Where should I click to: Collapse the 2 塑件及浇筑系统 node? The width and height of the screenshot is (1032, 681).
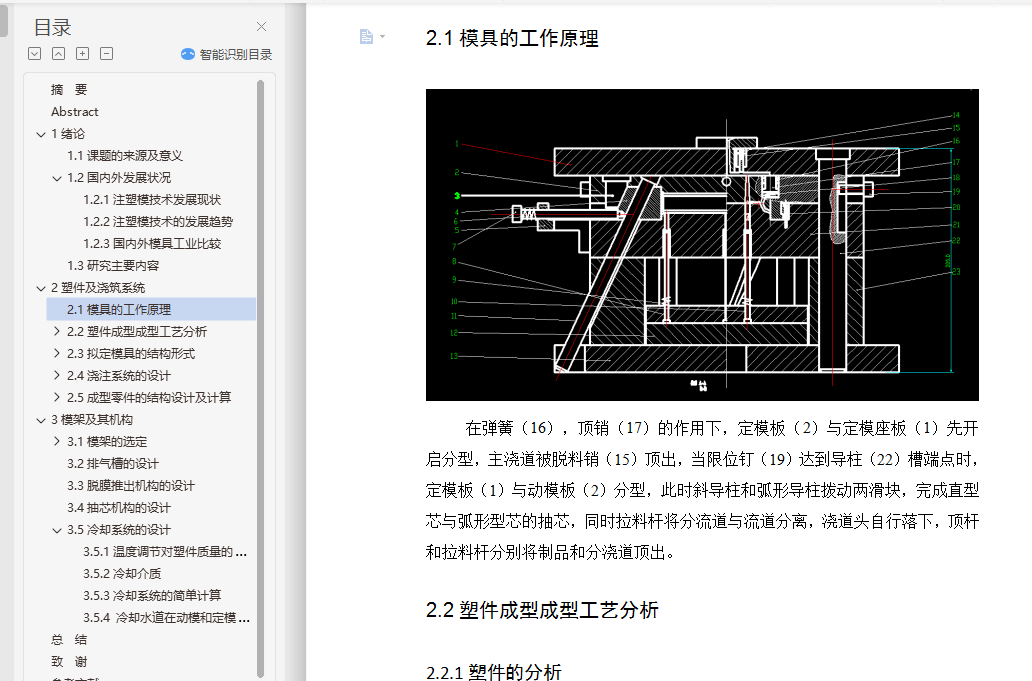click(41, 288)
